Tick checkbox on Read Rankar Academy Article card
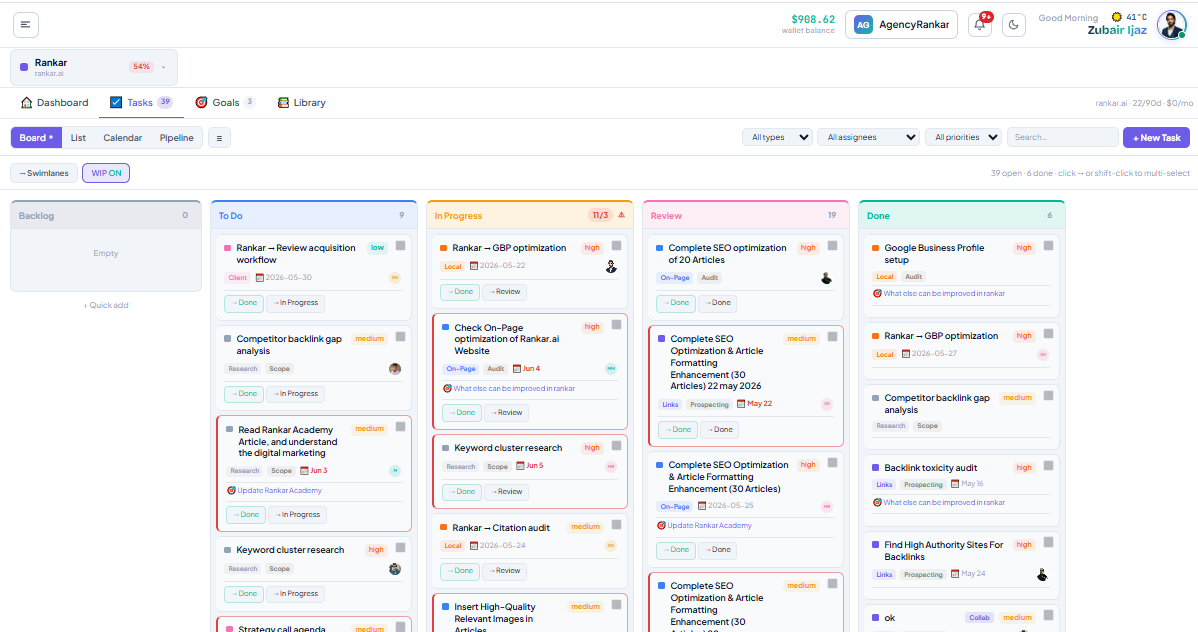 tap(400, 427)
